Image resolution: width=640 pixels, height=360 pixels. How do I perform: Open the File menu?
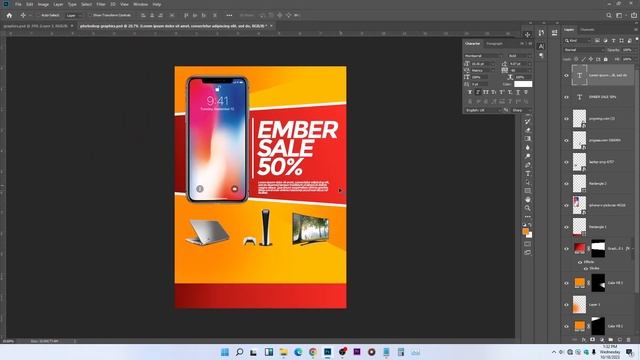point(18,4)
